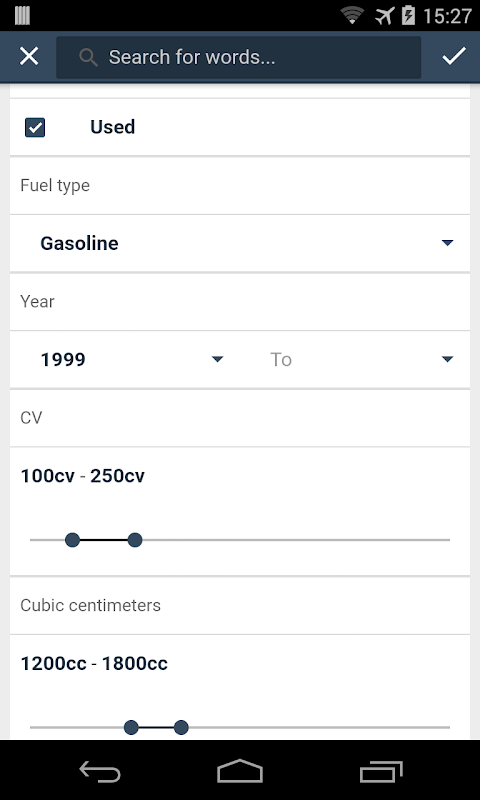Tap the magnifier search icon
The height and width of the screenshot is (800, 480).
pyautogui.click(x=88, y=58)
